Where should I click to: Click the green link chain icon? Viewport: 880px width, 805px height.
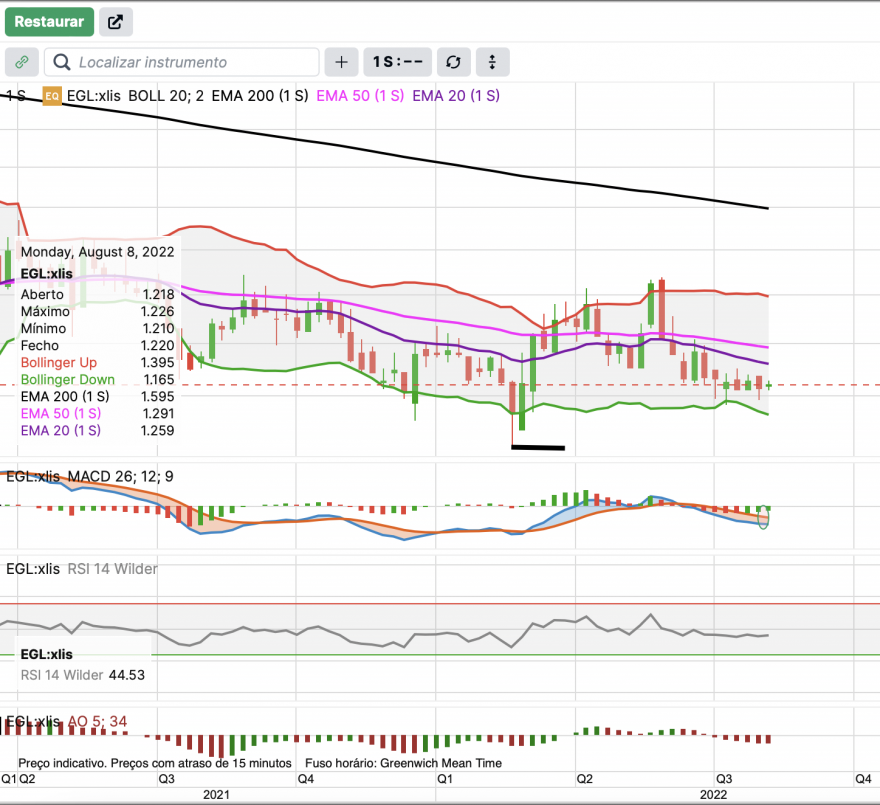pos(22,62)
